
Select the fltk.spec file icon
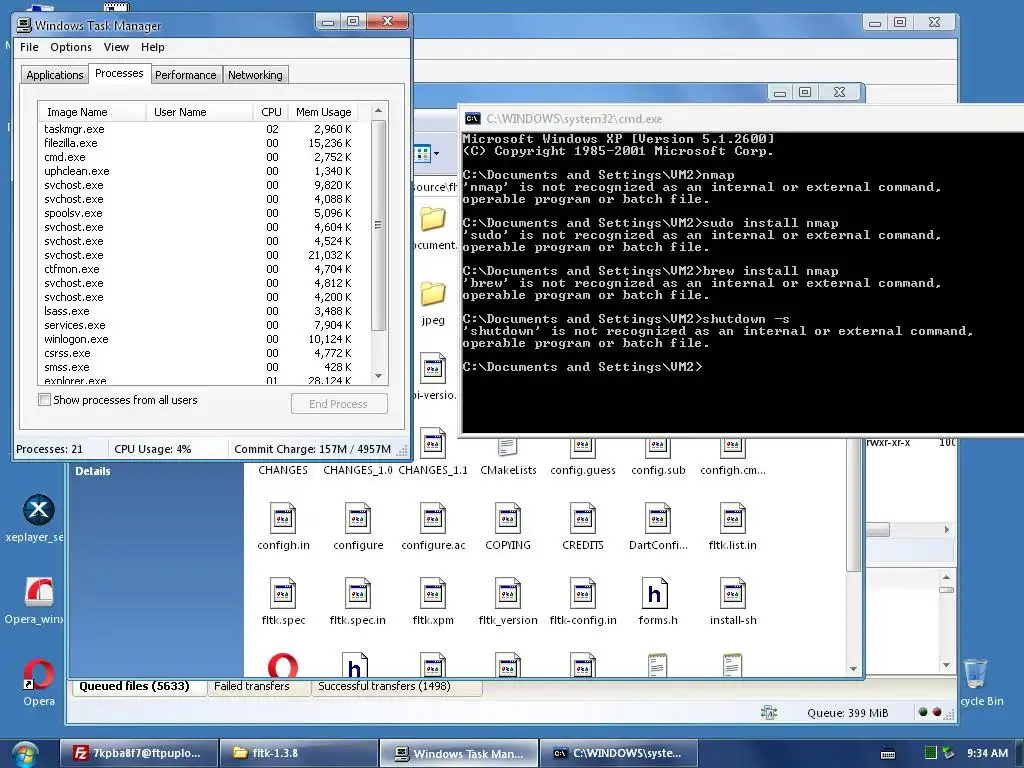(x=283, y=594)
